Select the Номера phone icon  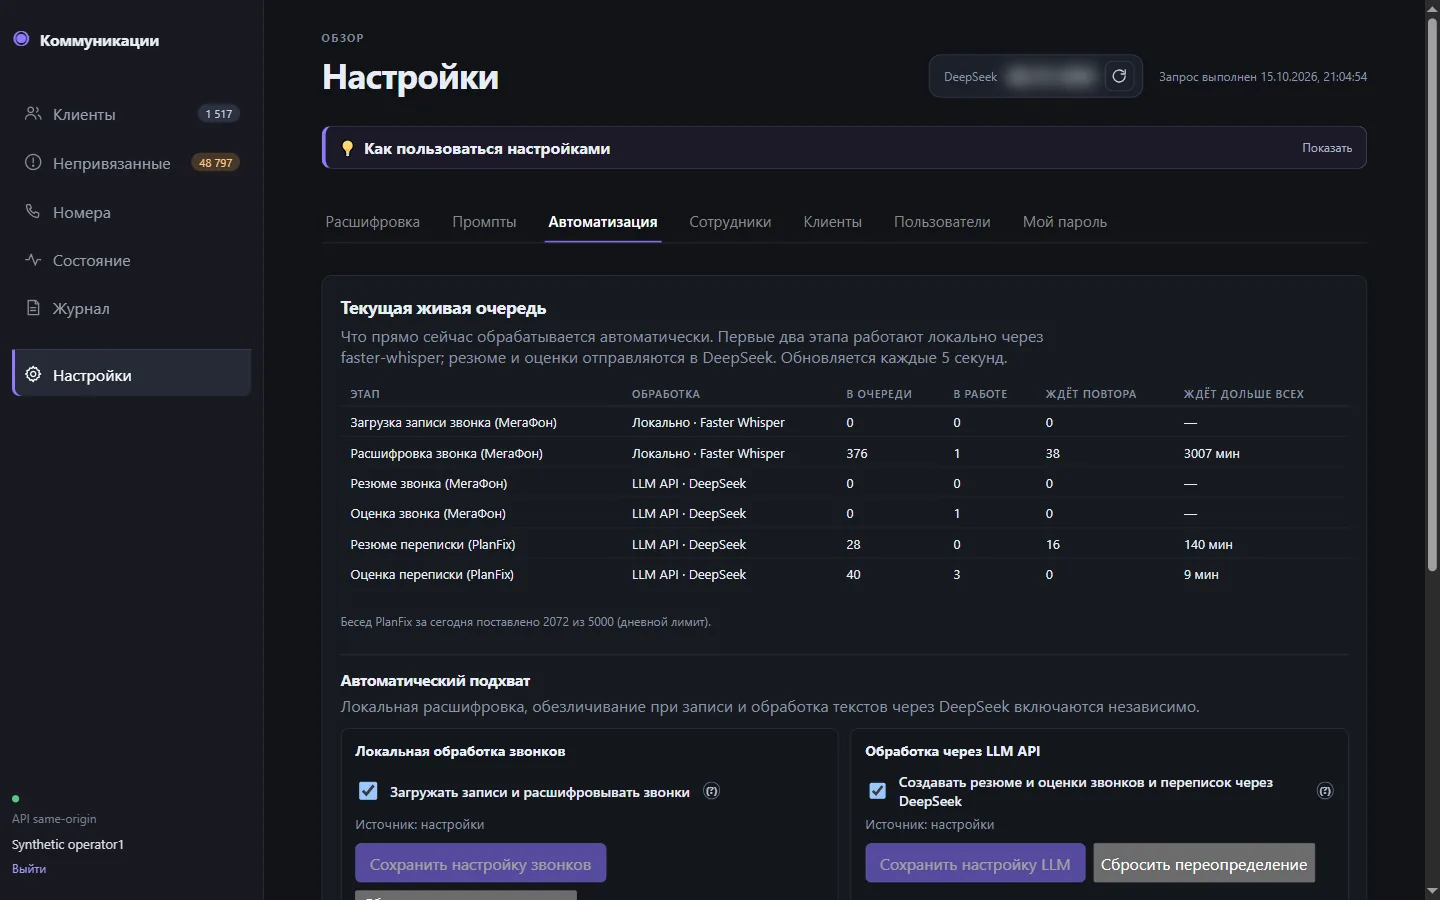click(x=33, y=211)
